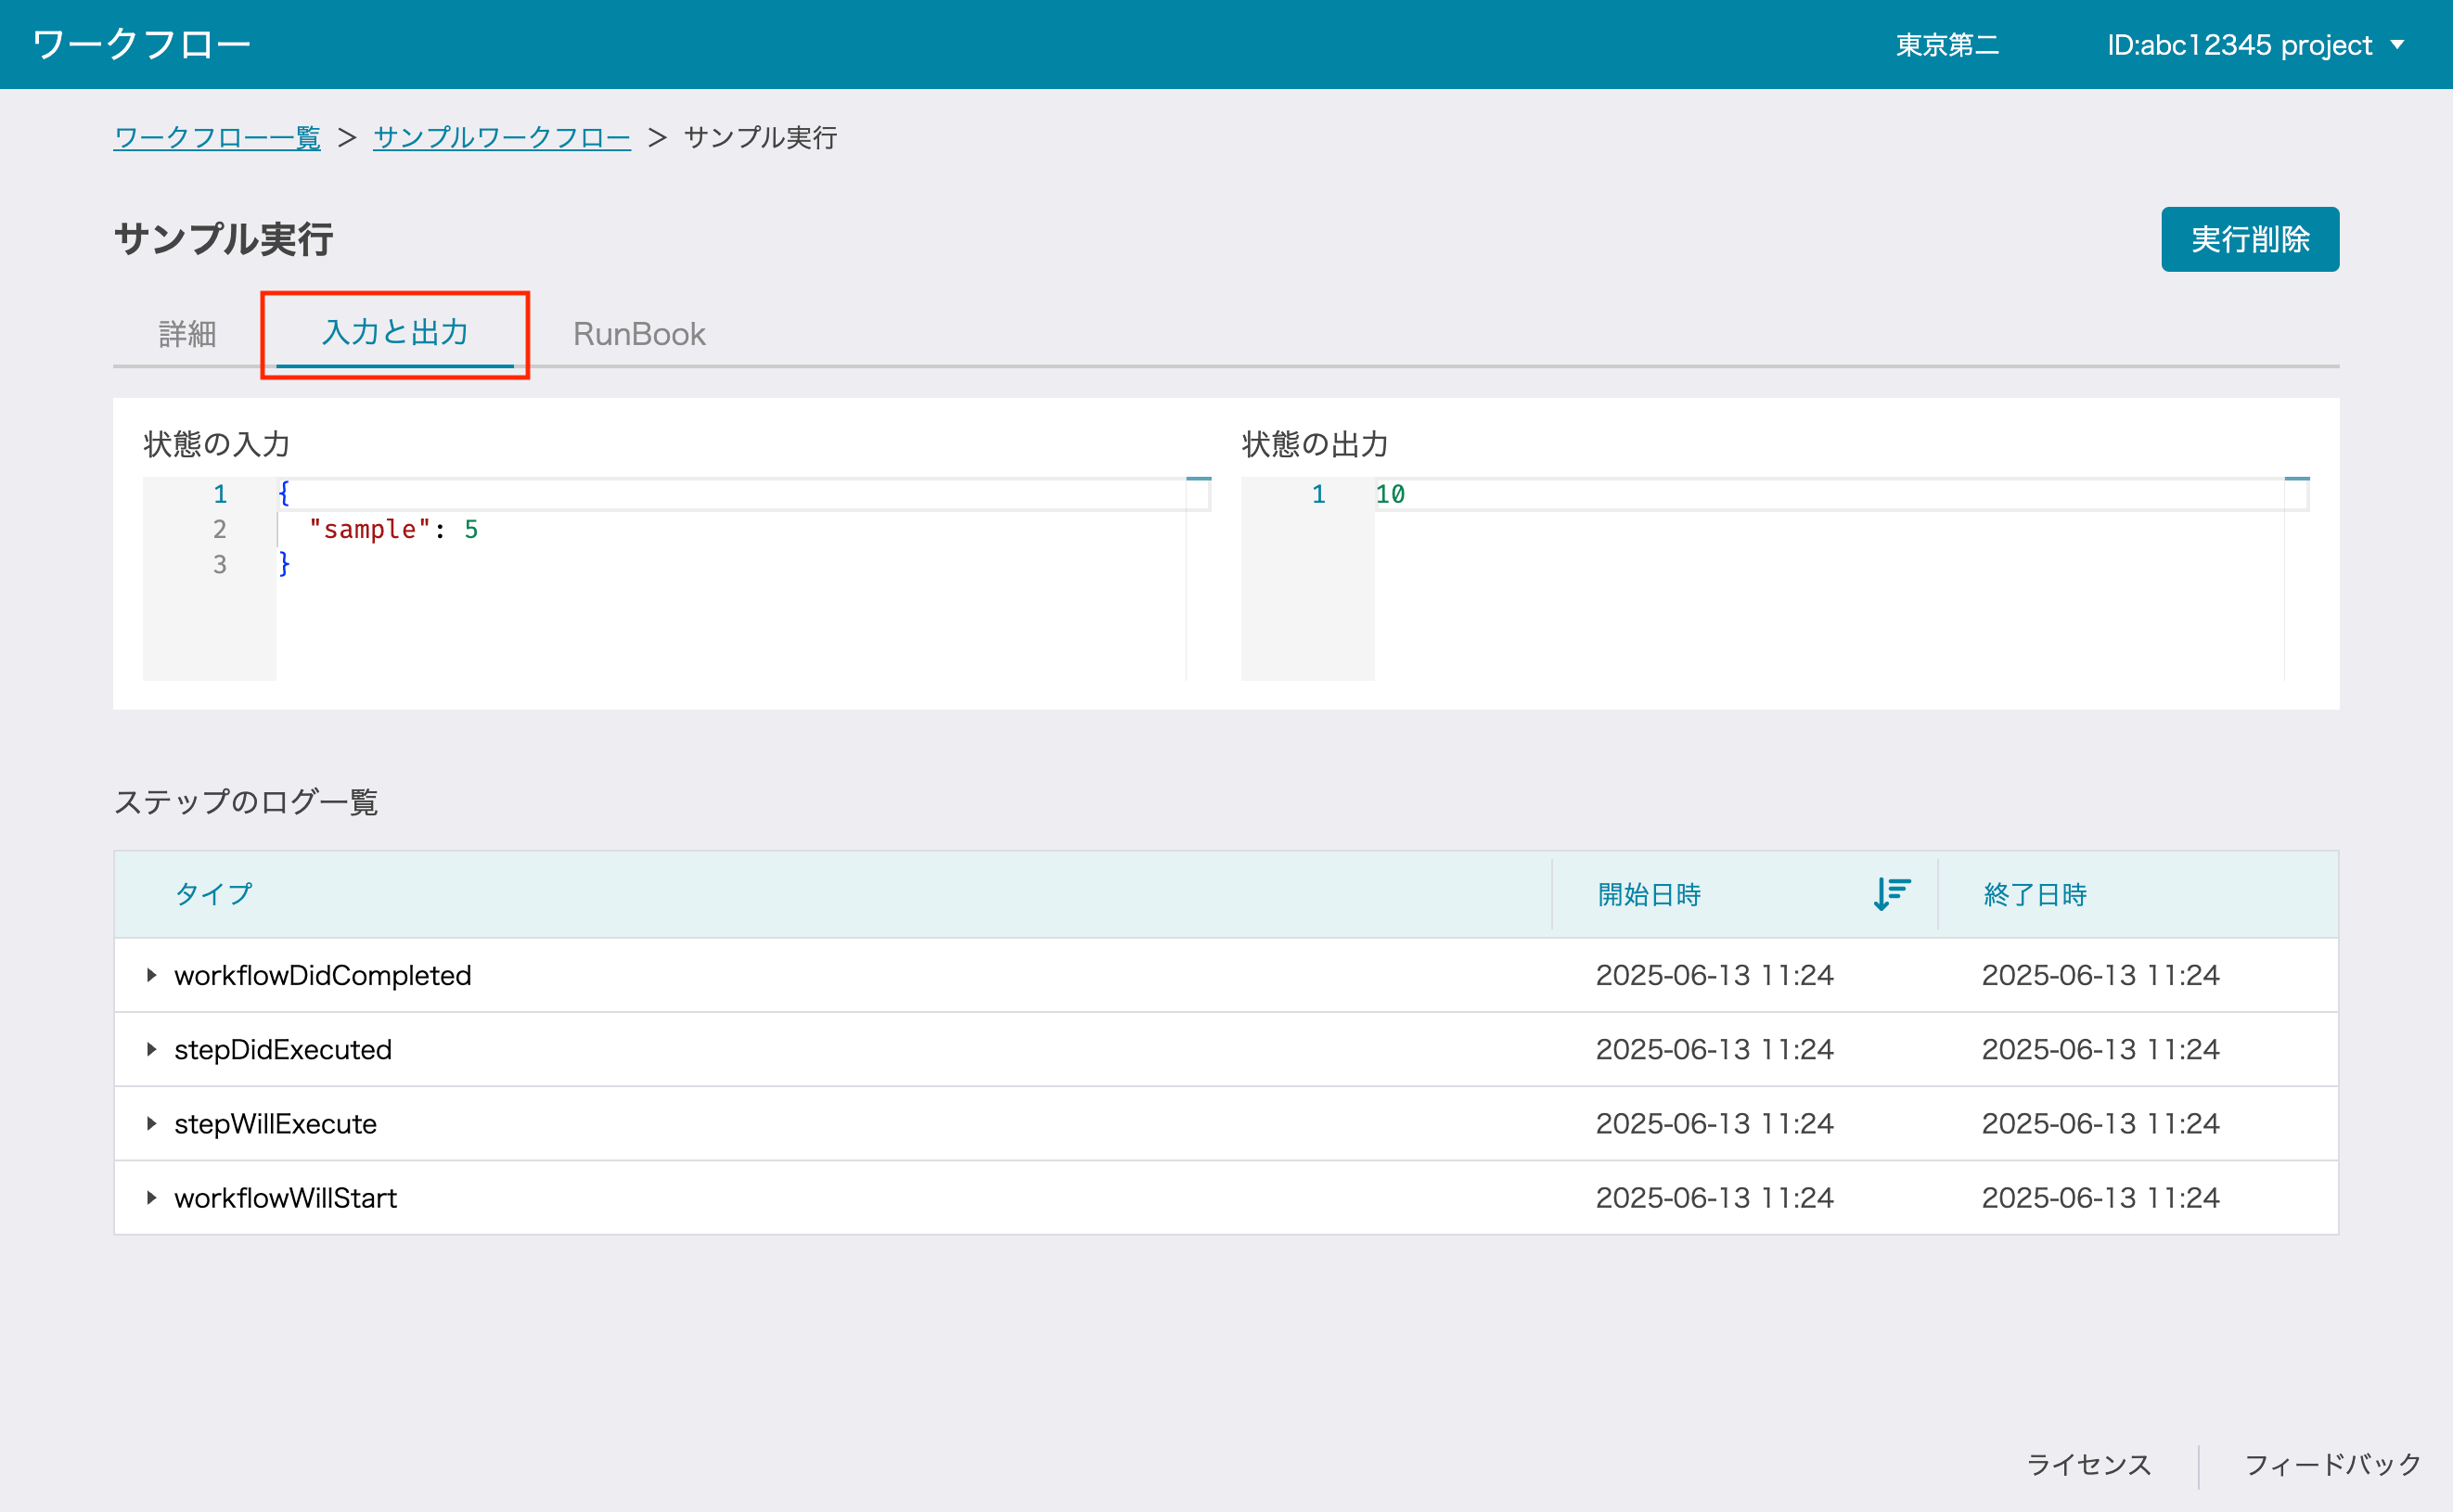Go to ワークフロー一覧 breadcrumb link
This screenshot has height=1512, width=2453.
coord(217,137)
